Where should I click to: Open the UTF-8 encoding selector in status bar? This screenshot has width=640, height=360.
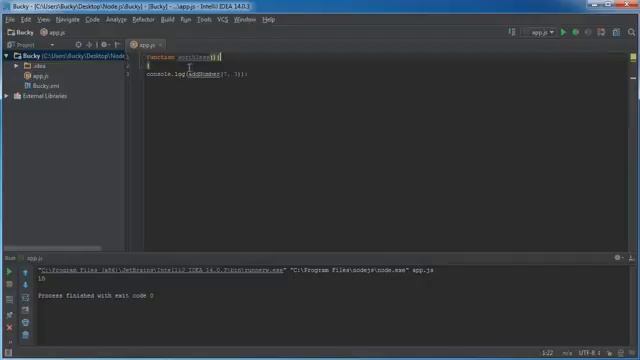[589, 353]
